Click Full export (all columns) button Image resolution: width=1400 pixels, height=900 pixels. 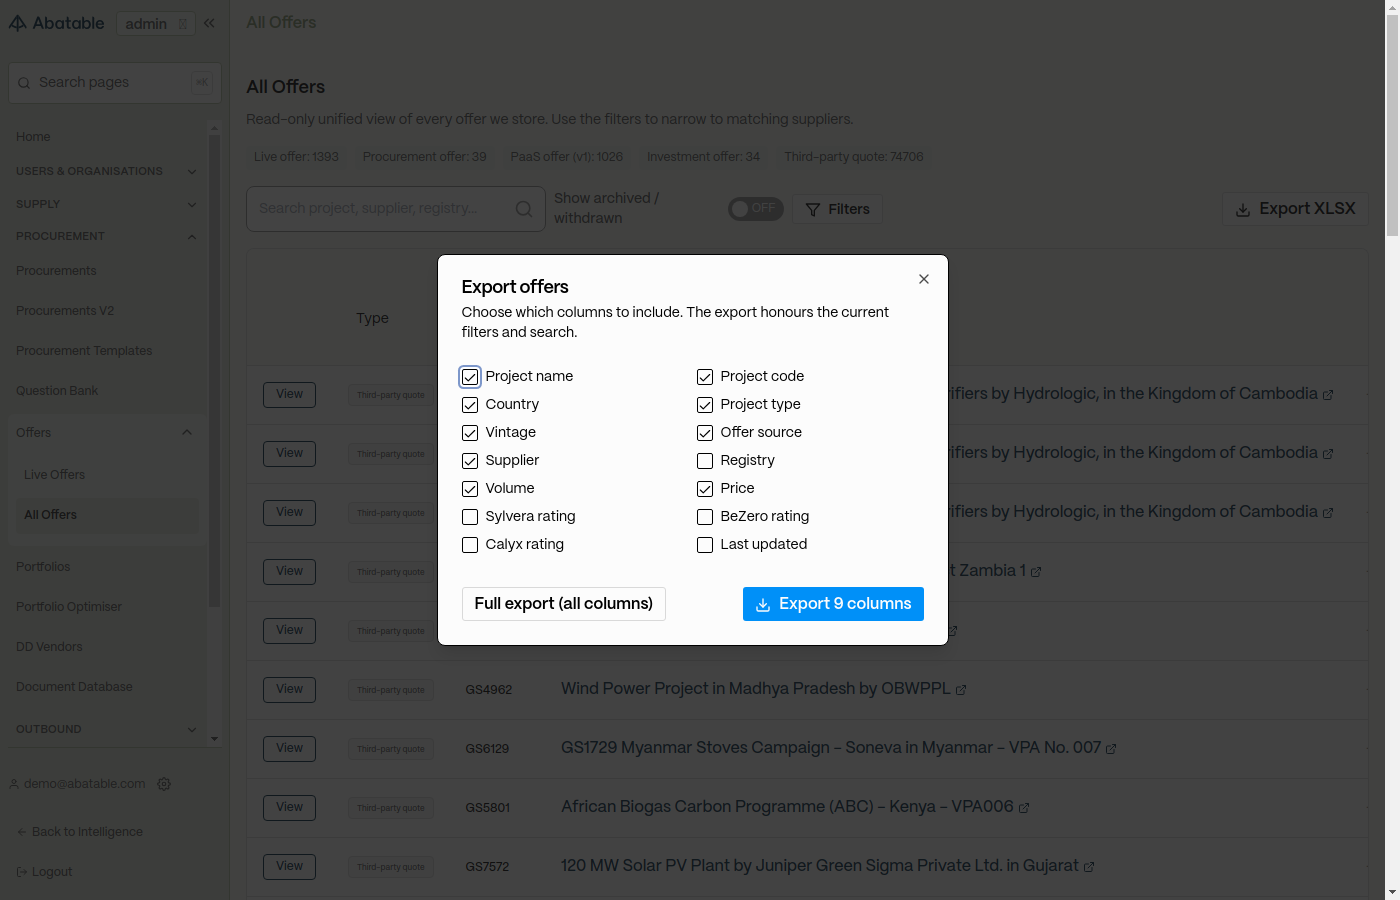click(x=564, y=604)
